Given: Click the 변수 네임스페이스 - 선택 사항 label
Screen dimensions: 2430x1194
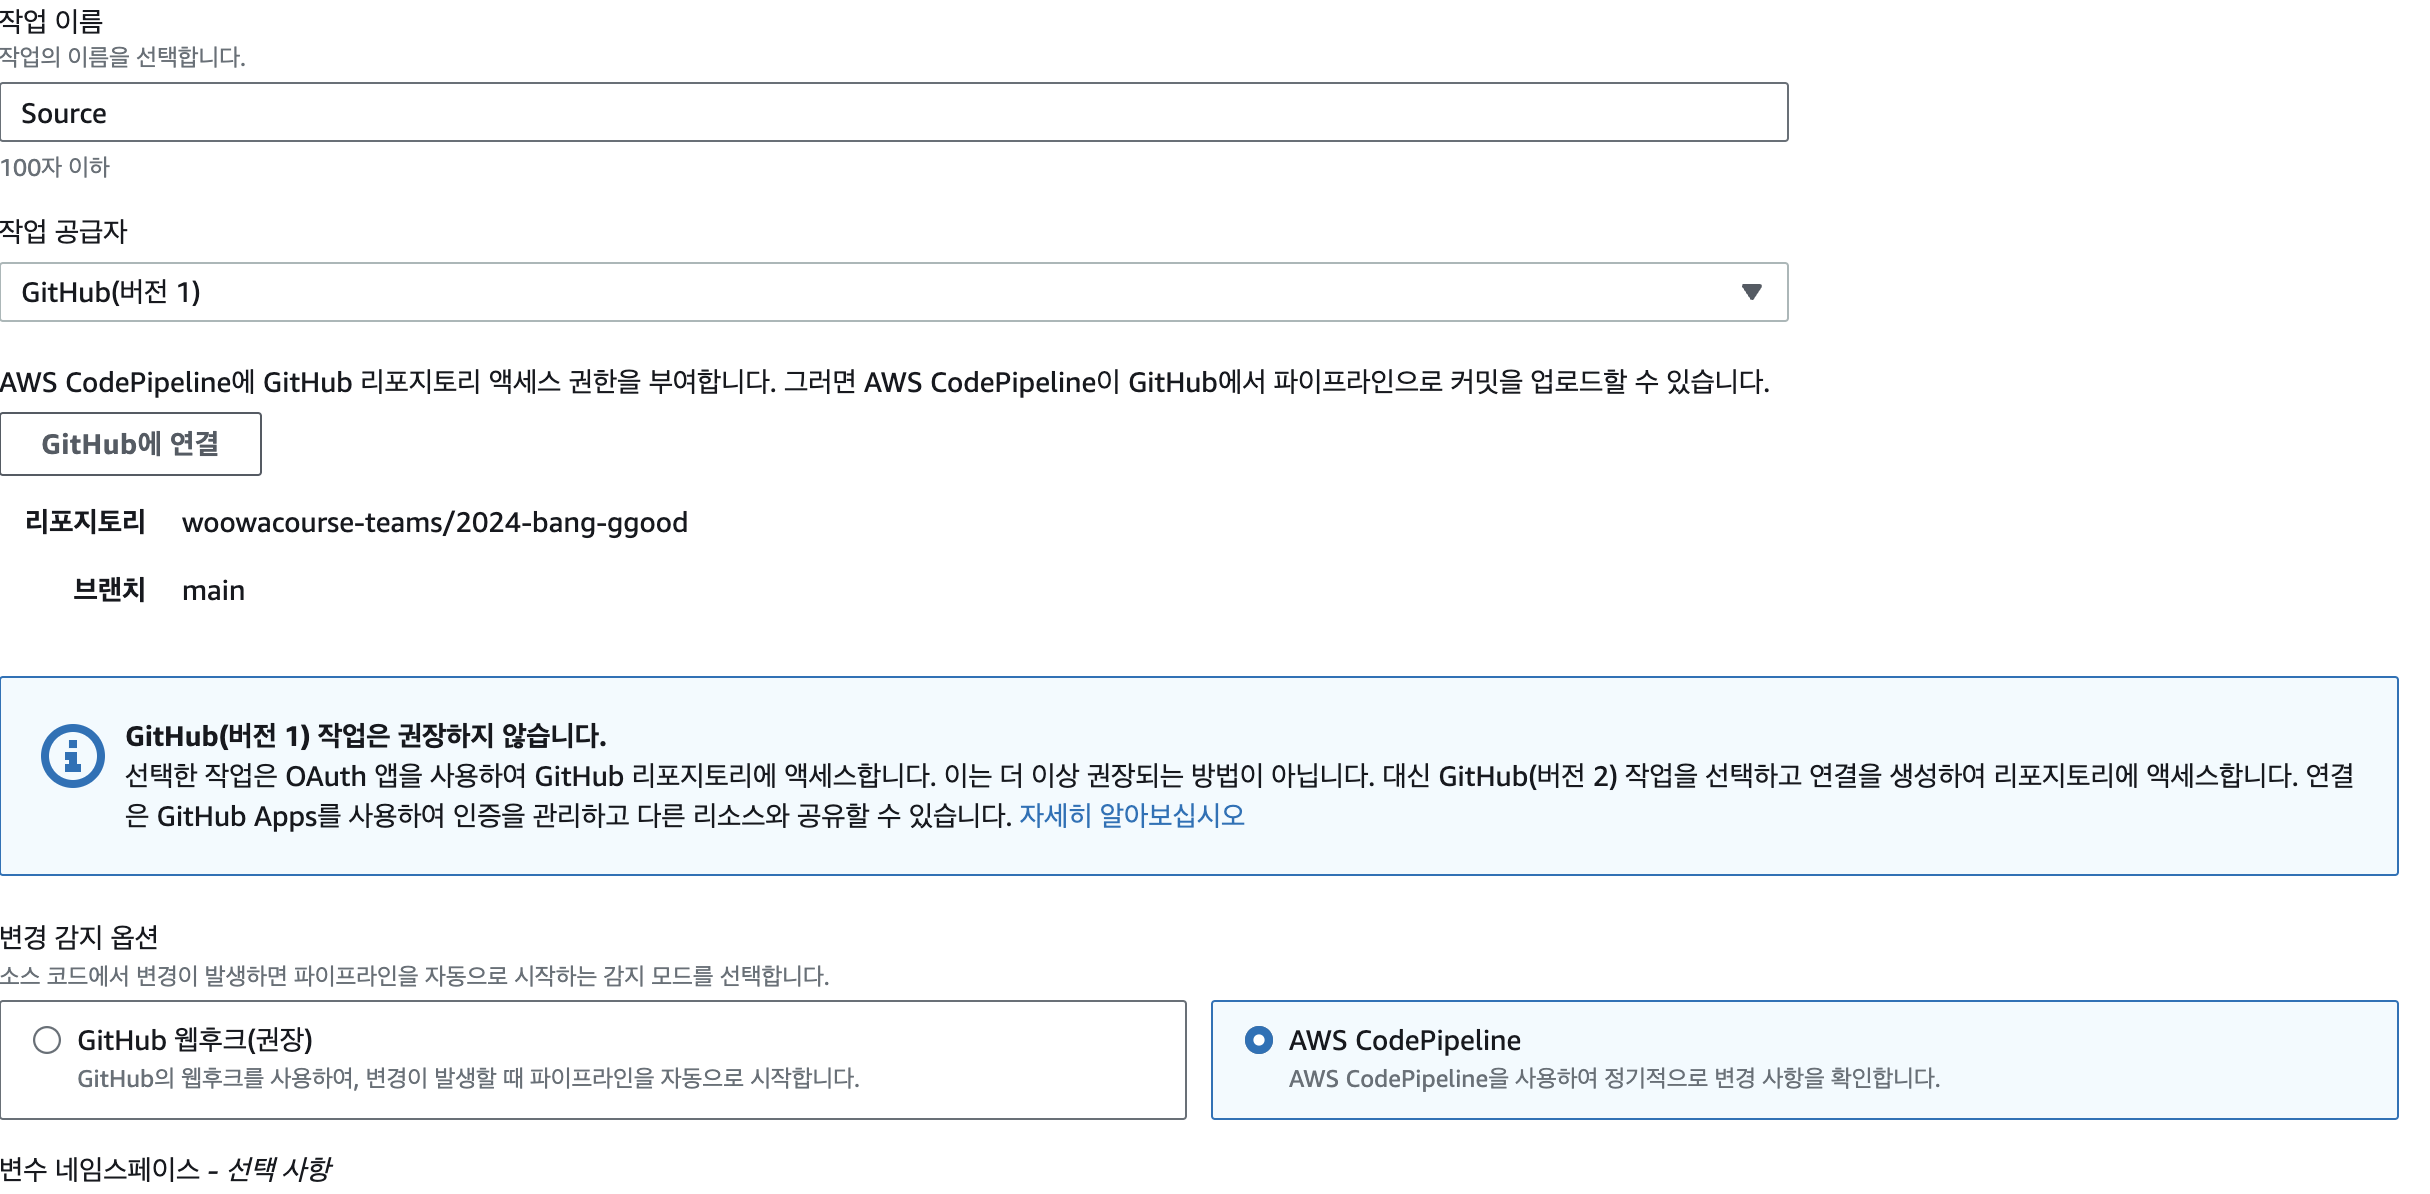Looking at the screenshot, I should [x=165, y=1169].
